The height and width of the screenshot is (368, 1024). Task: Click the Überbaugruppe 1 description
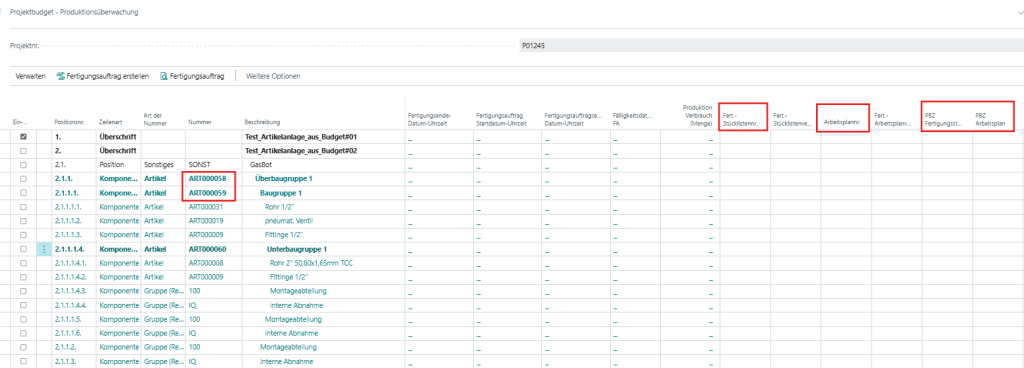(x=284, y=179)
